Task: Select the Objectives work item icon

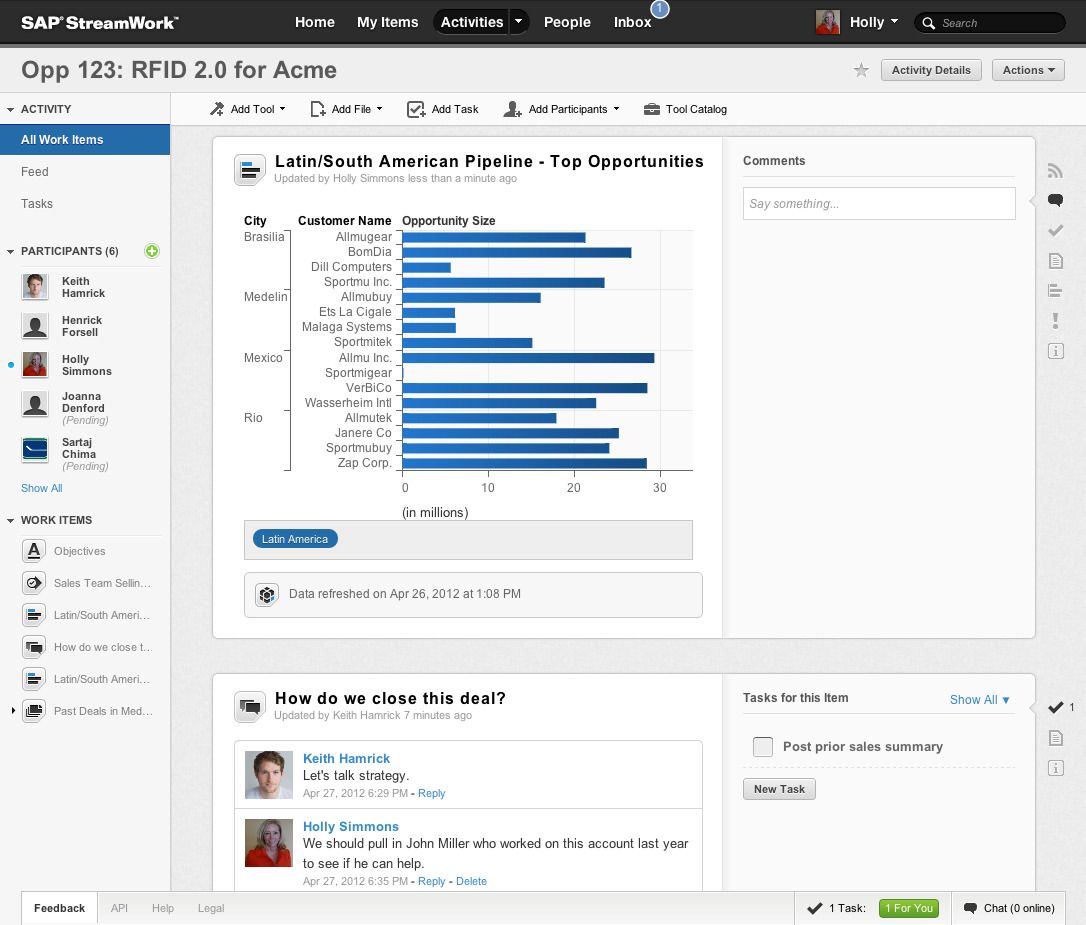Action: tap(34, 550)
